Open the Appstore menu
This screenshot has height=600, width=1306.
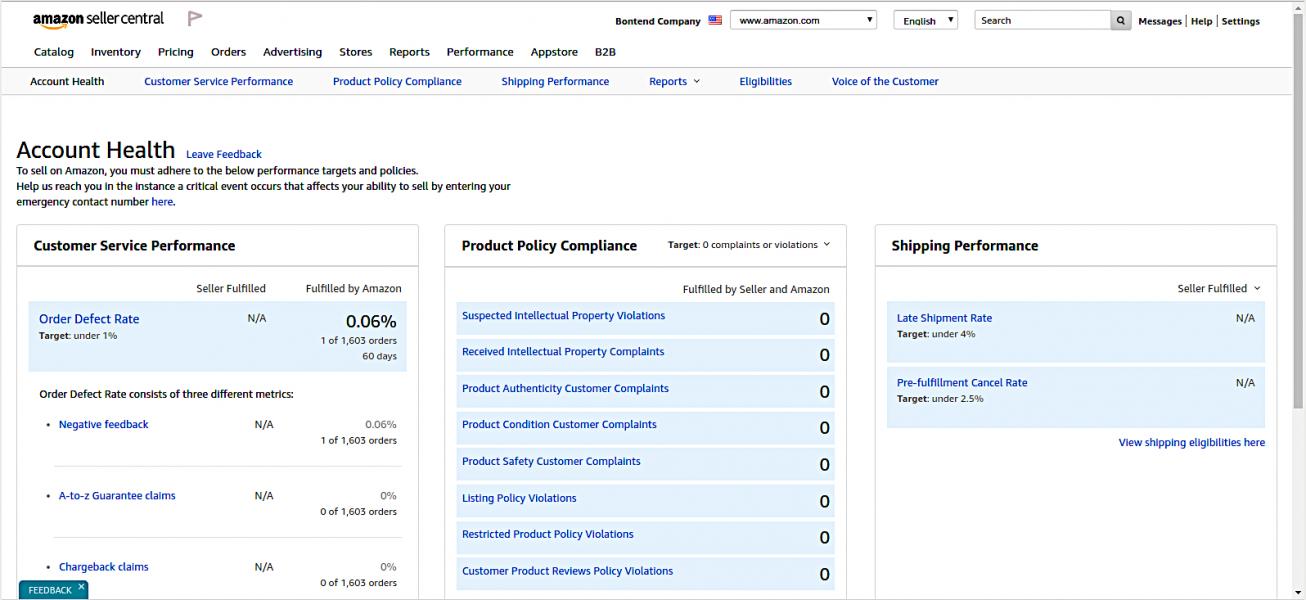[554, 52]
